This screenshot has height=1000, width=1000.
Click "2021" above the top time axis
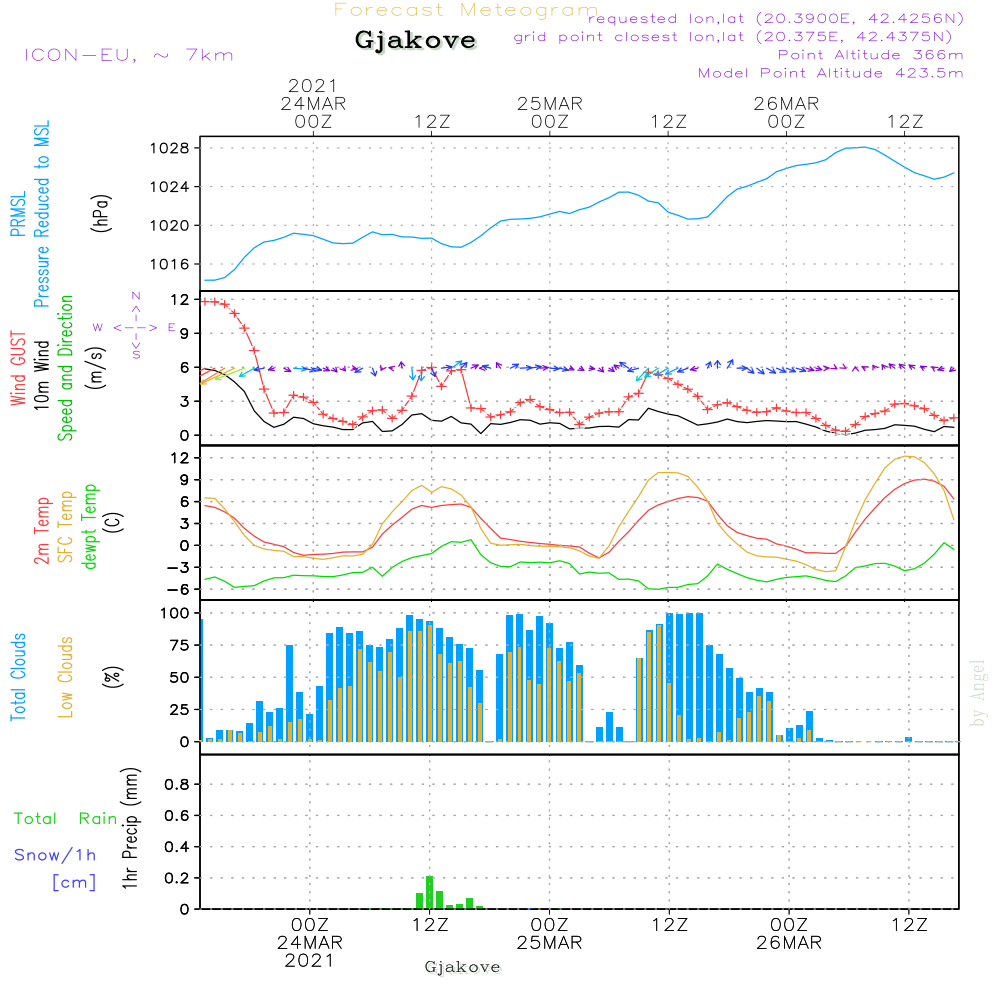click(x=312, y=85)
